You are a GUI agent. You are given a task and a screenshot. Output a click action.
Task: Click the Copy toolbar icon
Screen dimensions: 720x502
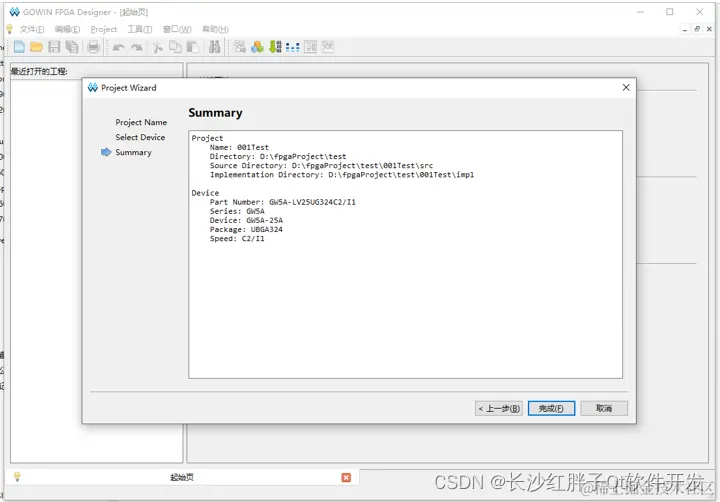coord(175,47)
